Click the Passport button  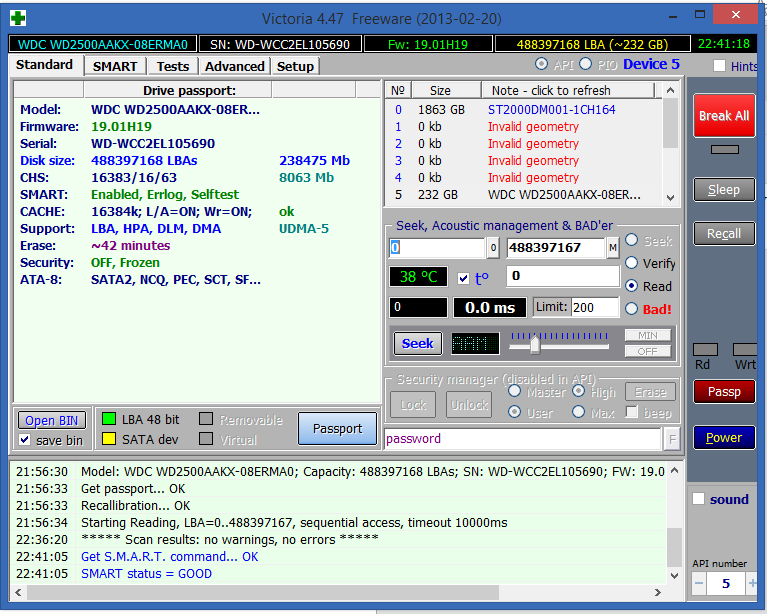coord(337,428)
